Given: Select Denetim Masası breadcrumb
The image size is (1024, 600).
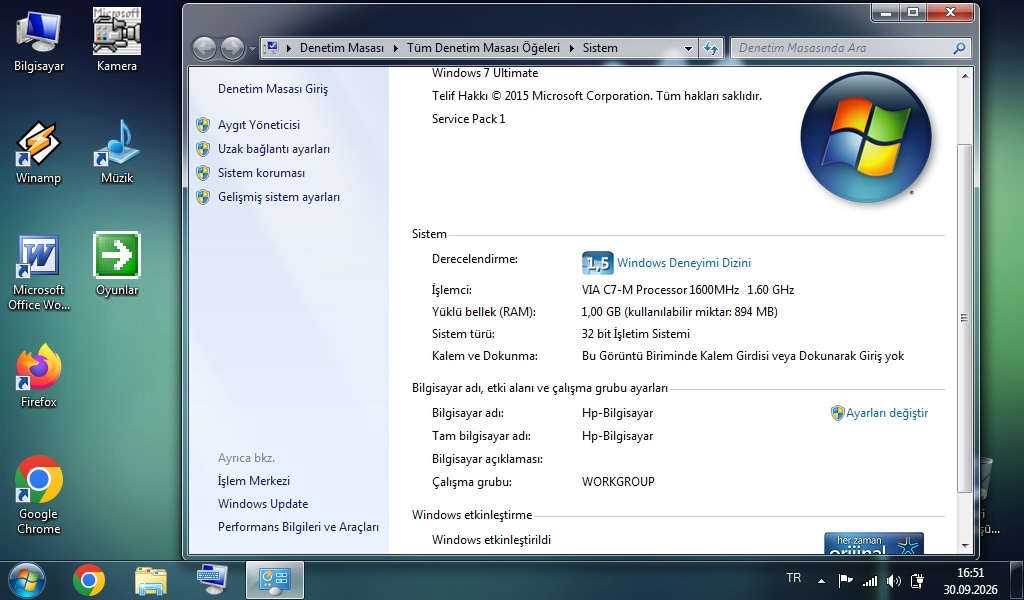Looking at the screenshot, I should coord(342,48).
